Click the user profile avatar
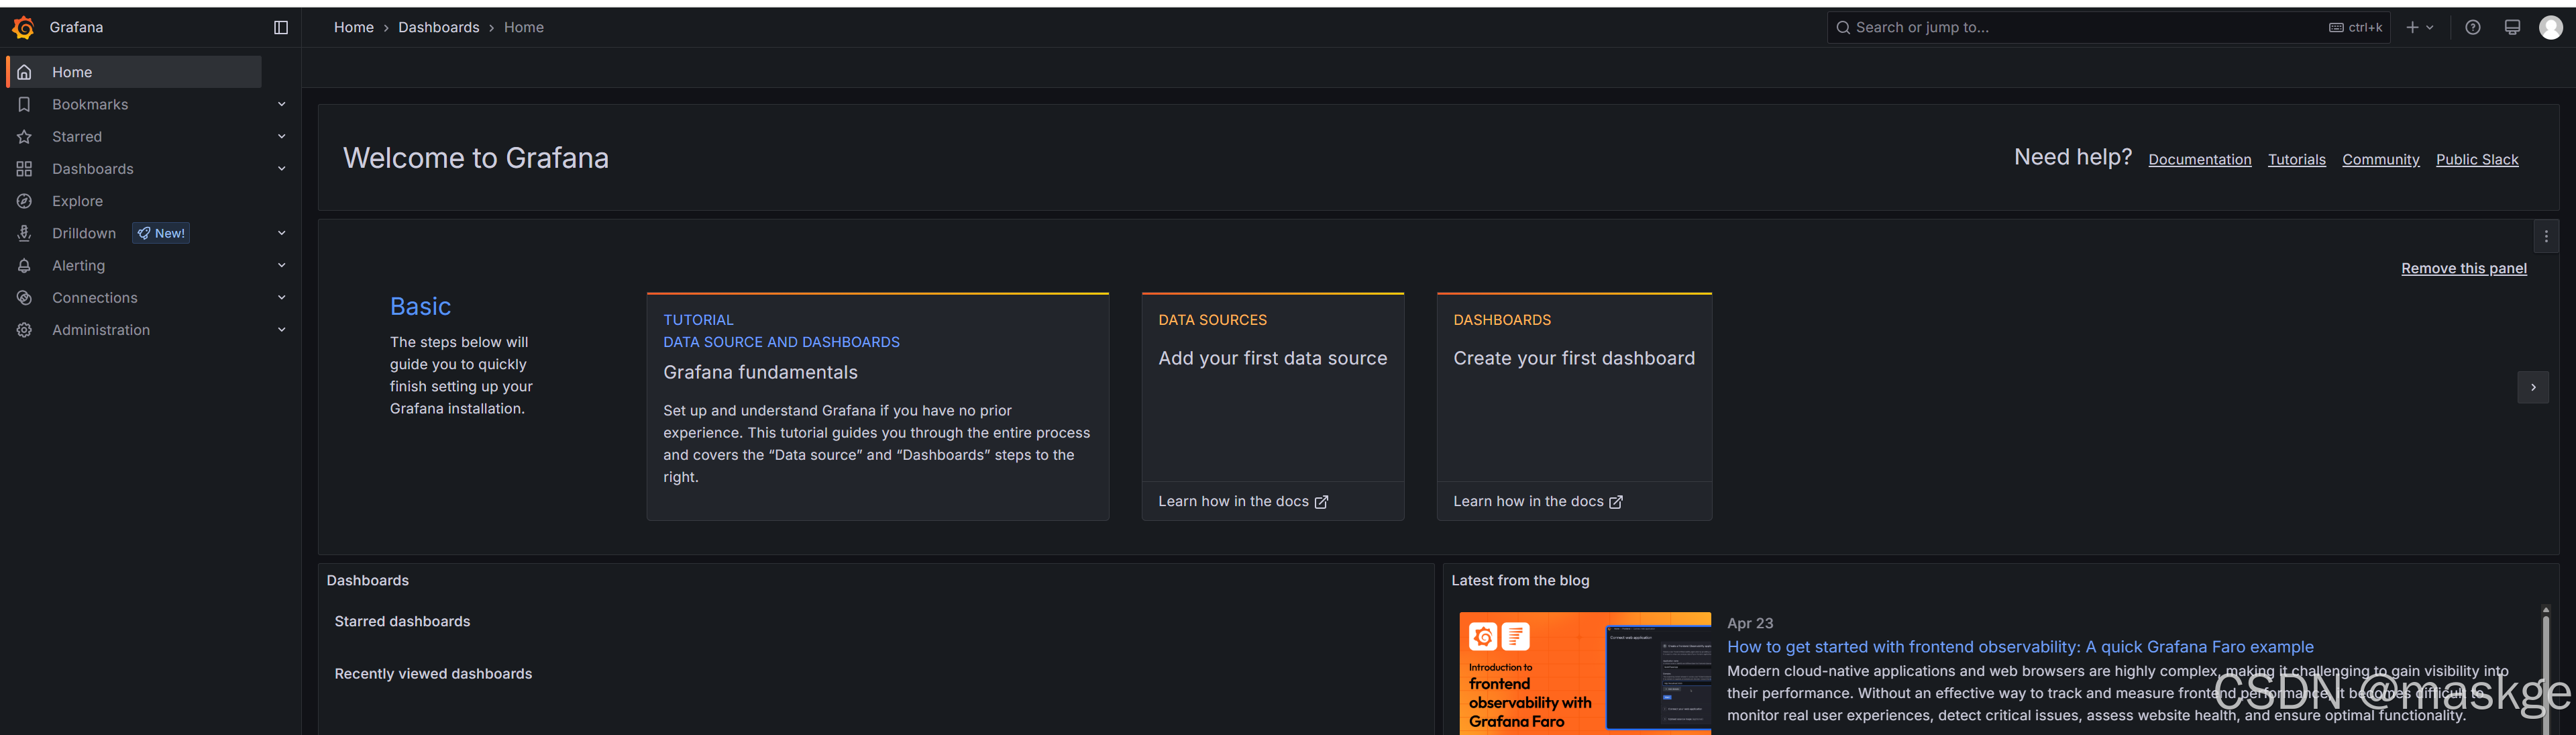Screen dimensions: 2576x735 coord(2550,27)
